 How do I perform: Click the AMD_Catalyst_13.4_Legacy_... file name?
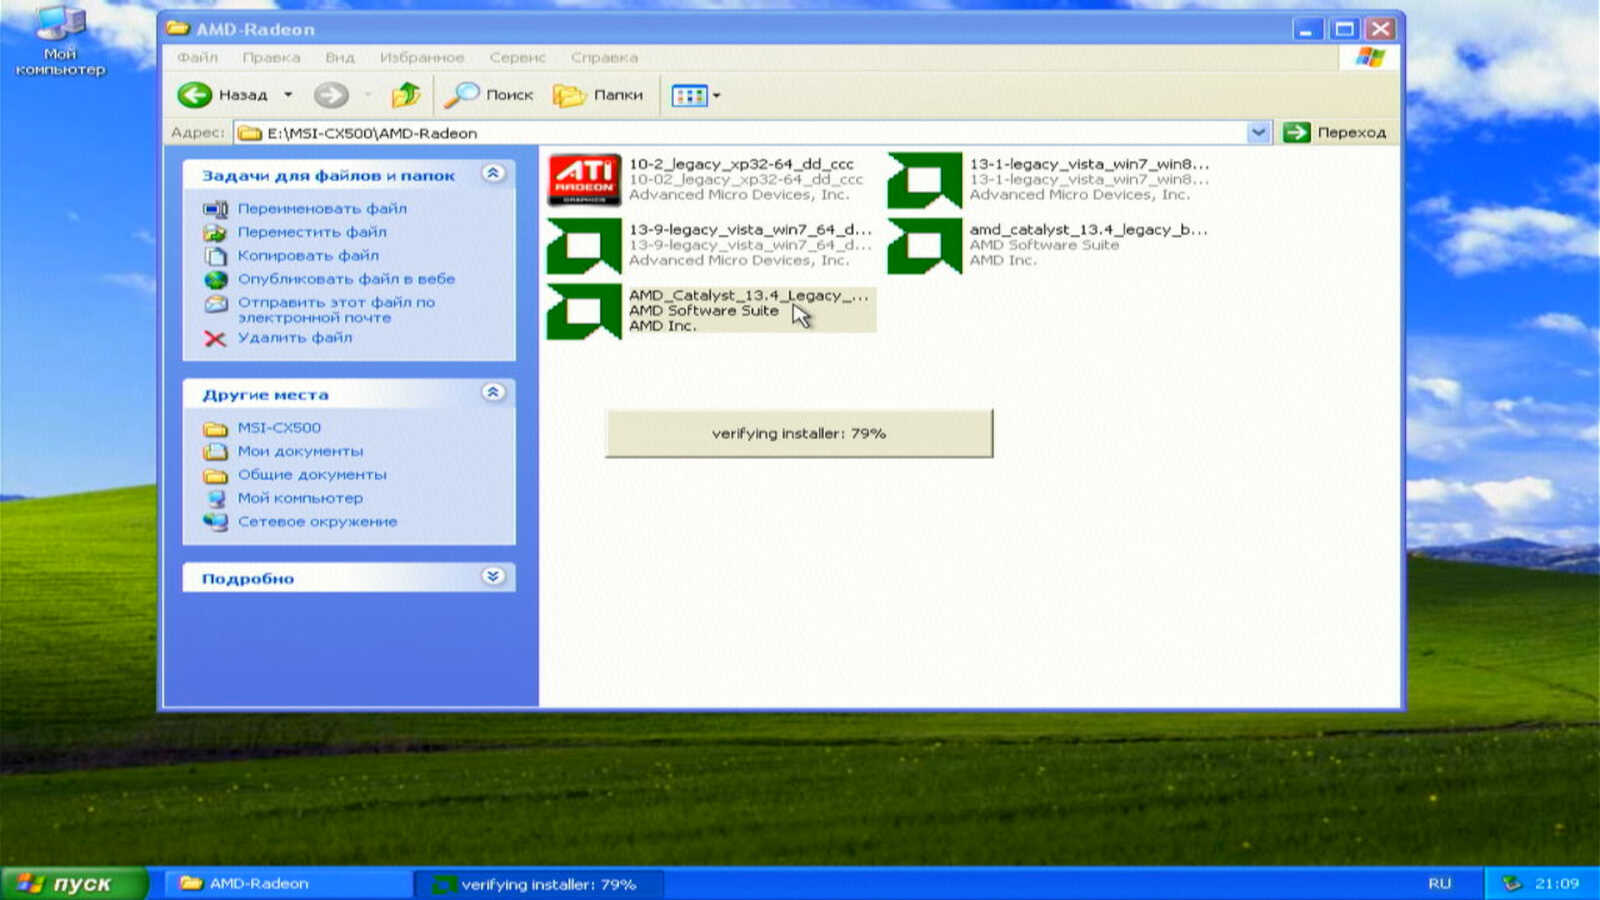pos(749,296)
